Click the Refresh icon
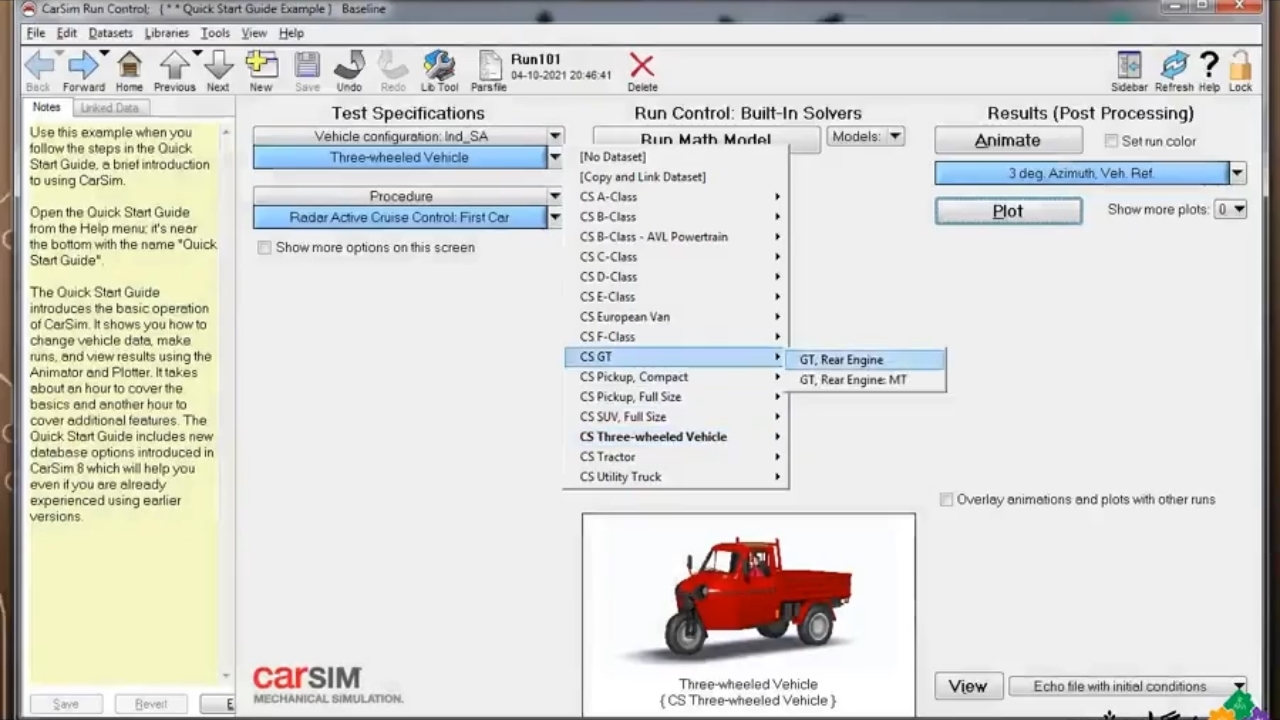This screenshot has height=720, width=1280. (x=1174, y=70)
